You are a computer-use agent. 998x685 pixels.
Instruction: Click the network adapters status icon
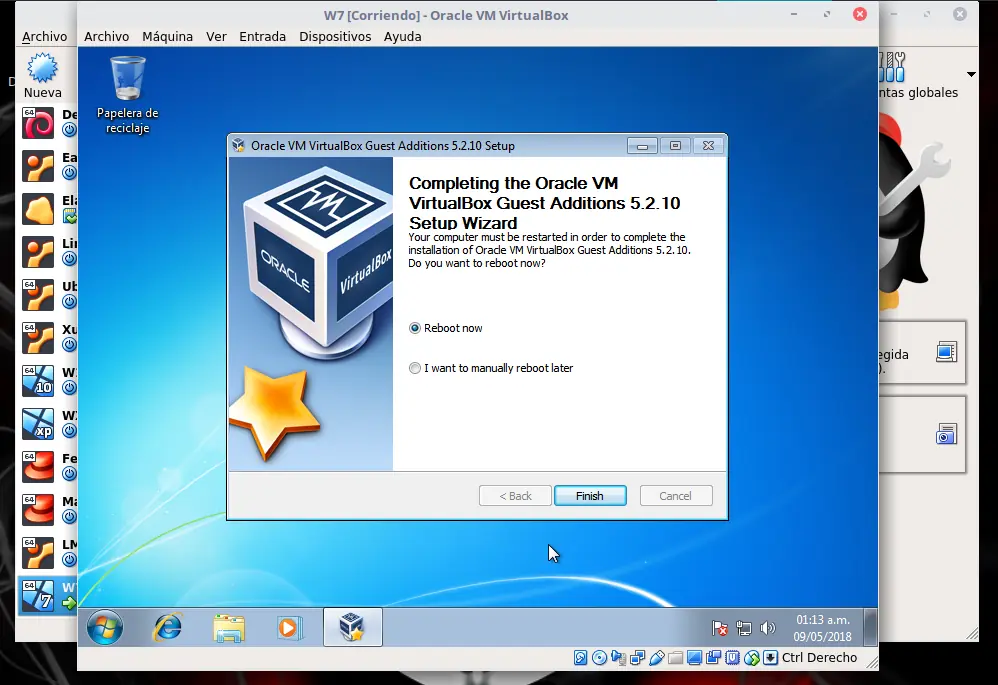tap(637, 658)
